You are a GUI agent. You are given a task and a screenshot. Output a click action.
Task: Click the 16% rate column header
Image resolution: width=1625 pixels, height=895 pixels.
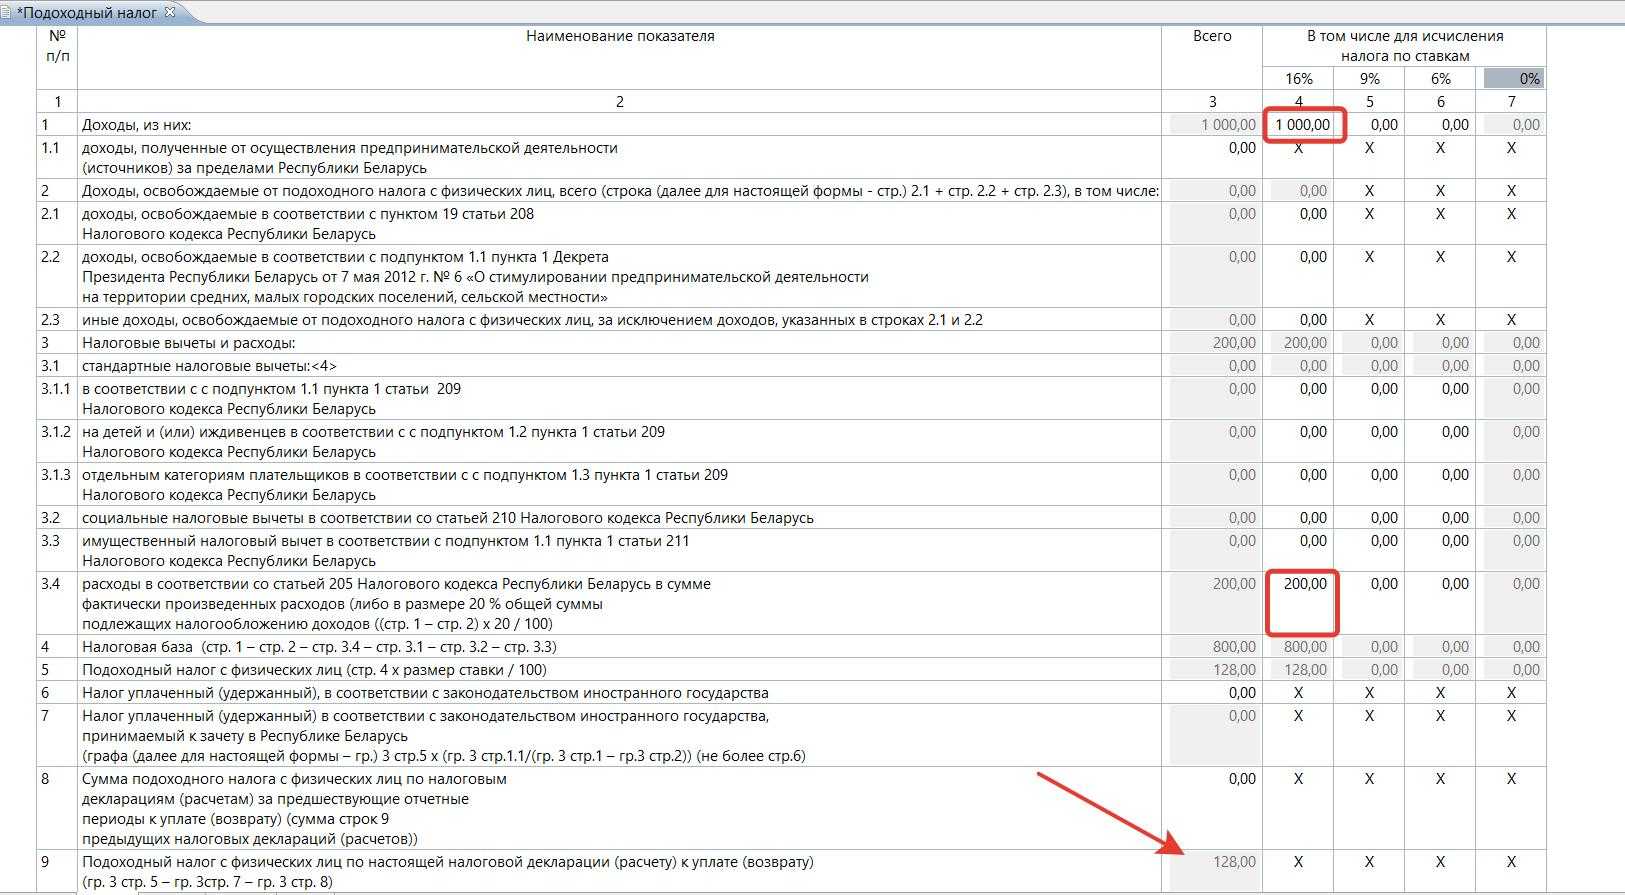1298,78
